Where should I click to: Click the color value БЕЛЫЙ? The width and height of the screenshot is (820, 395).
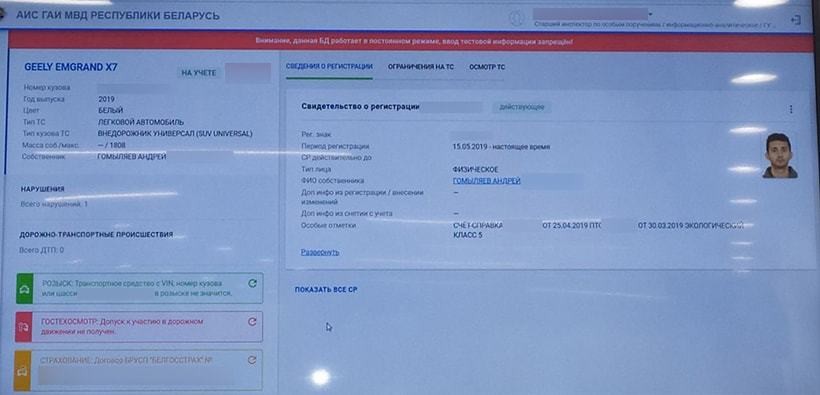pos(110,110)
